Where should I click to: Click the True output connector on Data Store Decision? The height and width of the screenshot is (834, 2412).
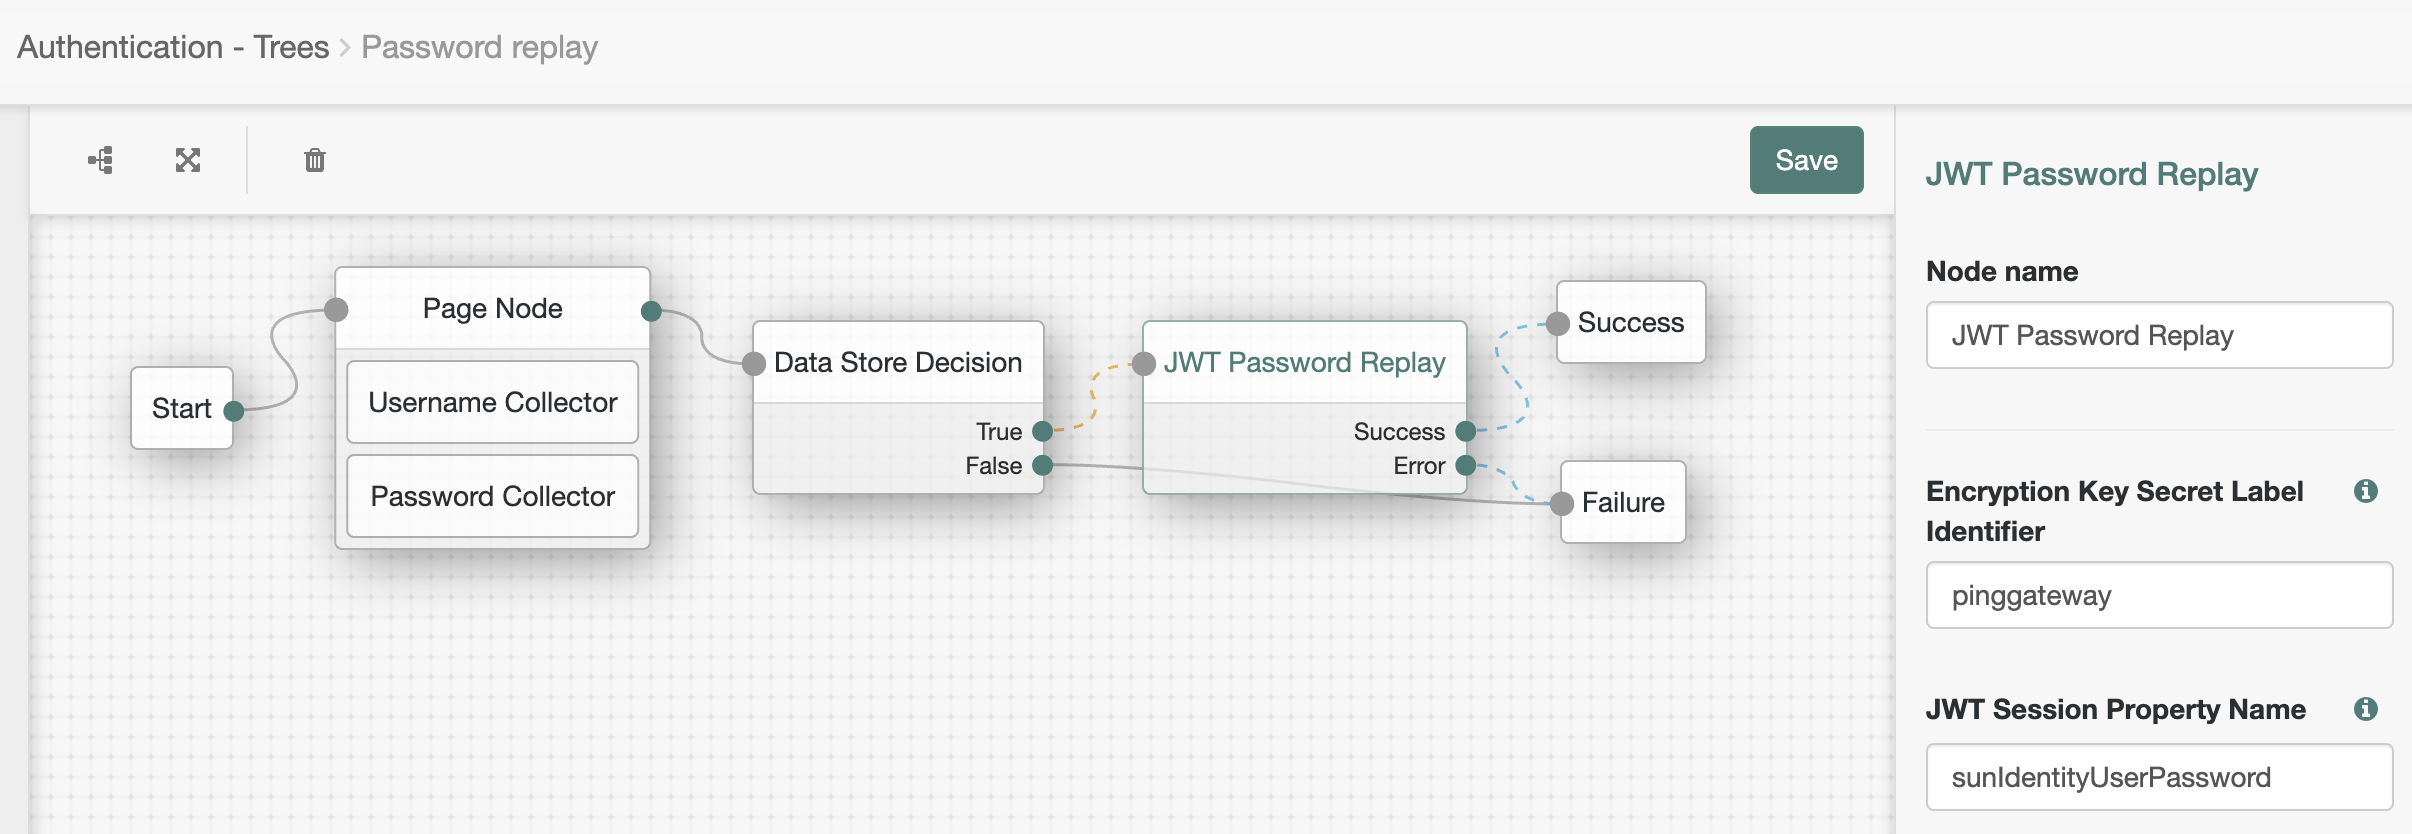1042,432
